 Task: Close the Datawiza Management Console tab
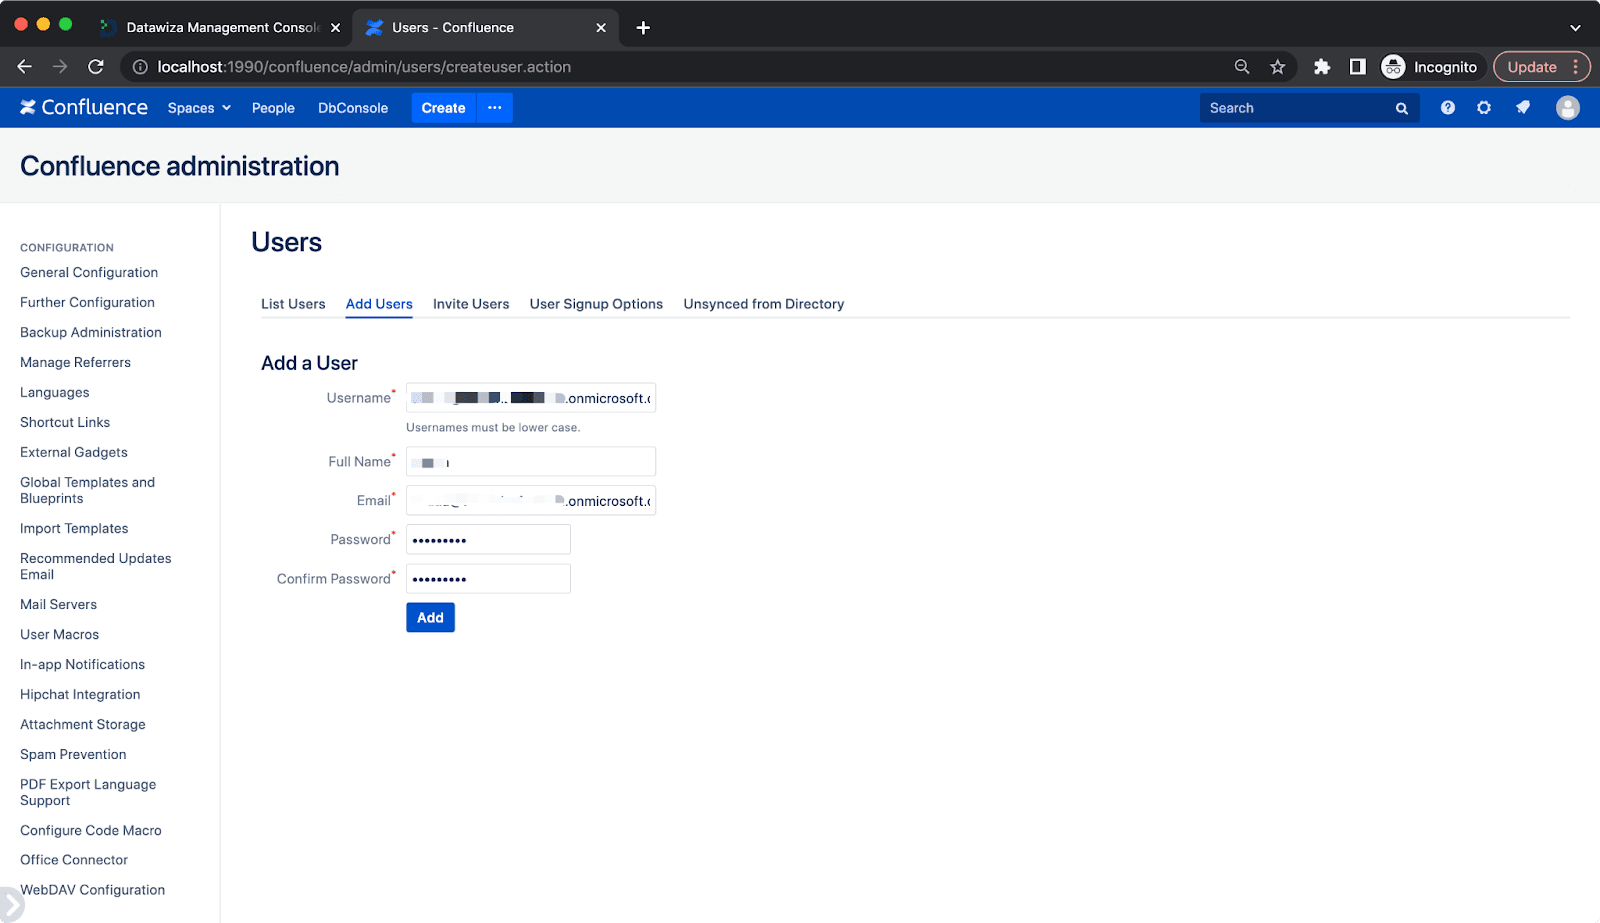tap(335, 28)
